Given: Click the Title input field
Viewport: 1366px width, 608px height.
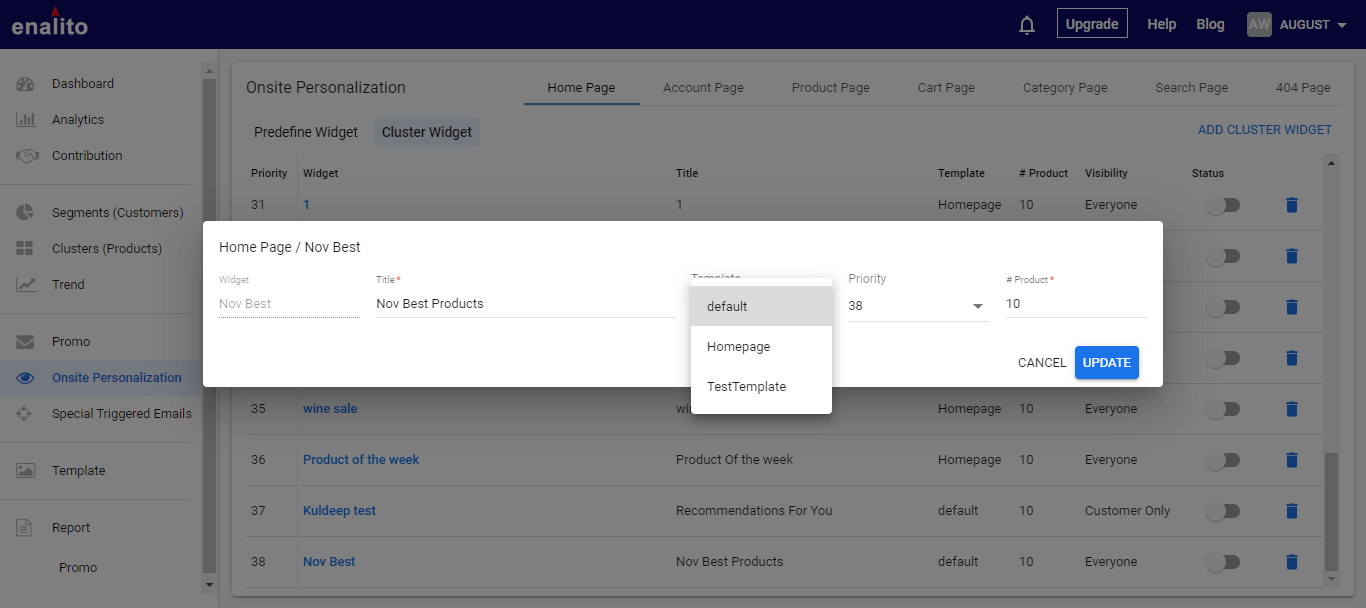Looking at the screenshot, I should point(525,304).
